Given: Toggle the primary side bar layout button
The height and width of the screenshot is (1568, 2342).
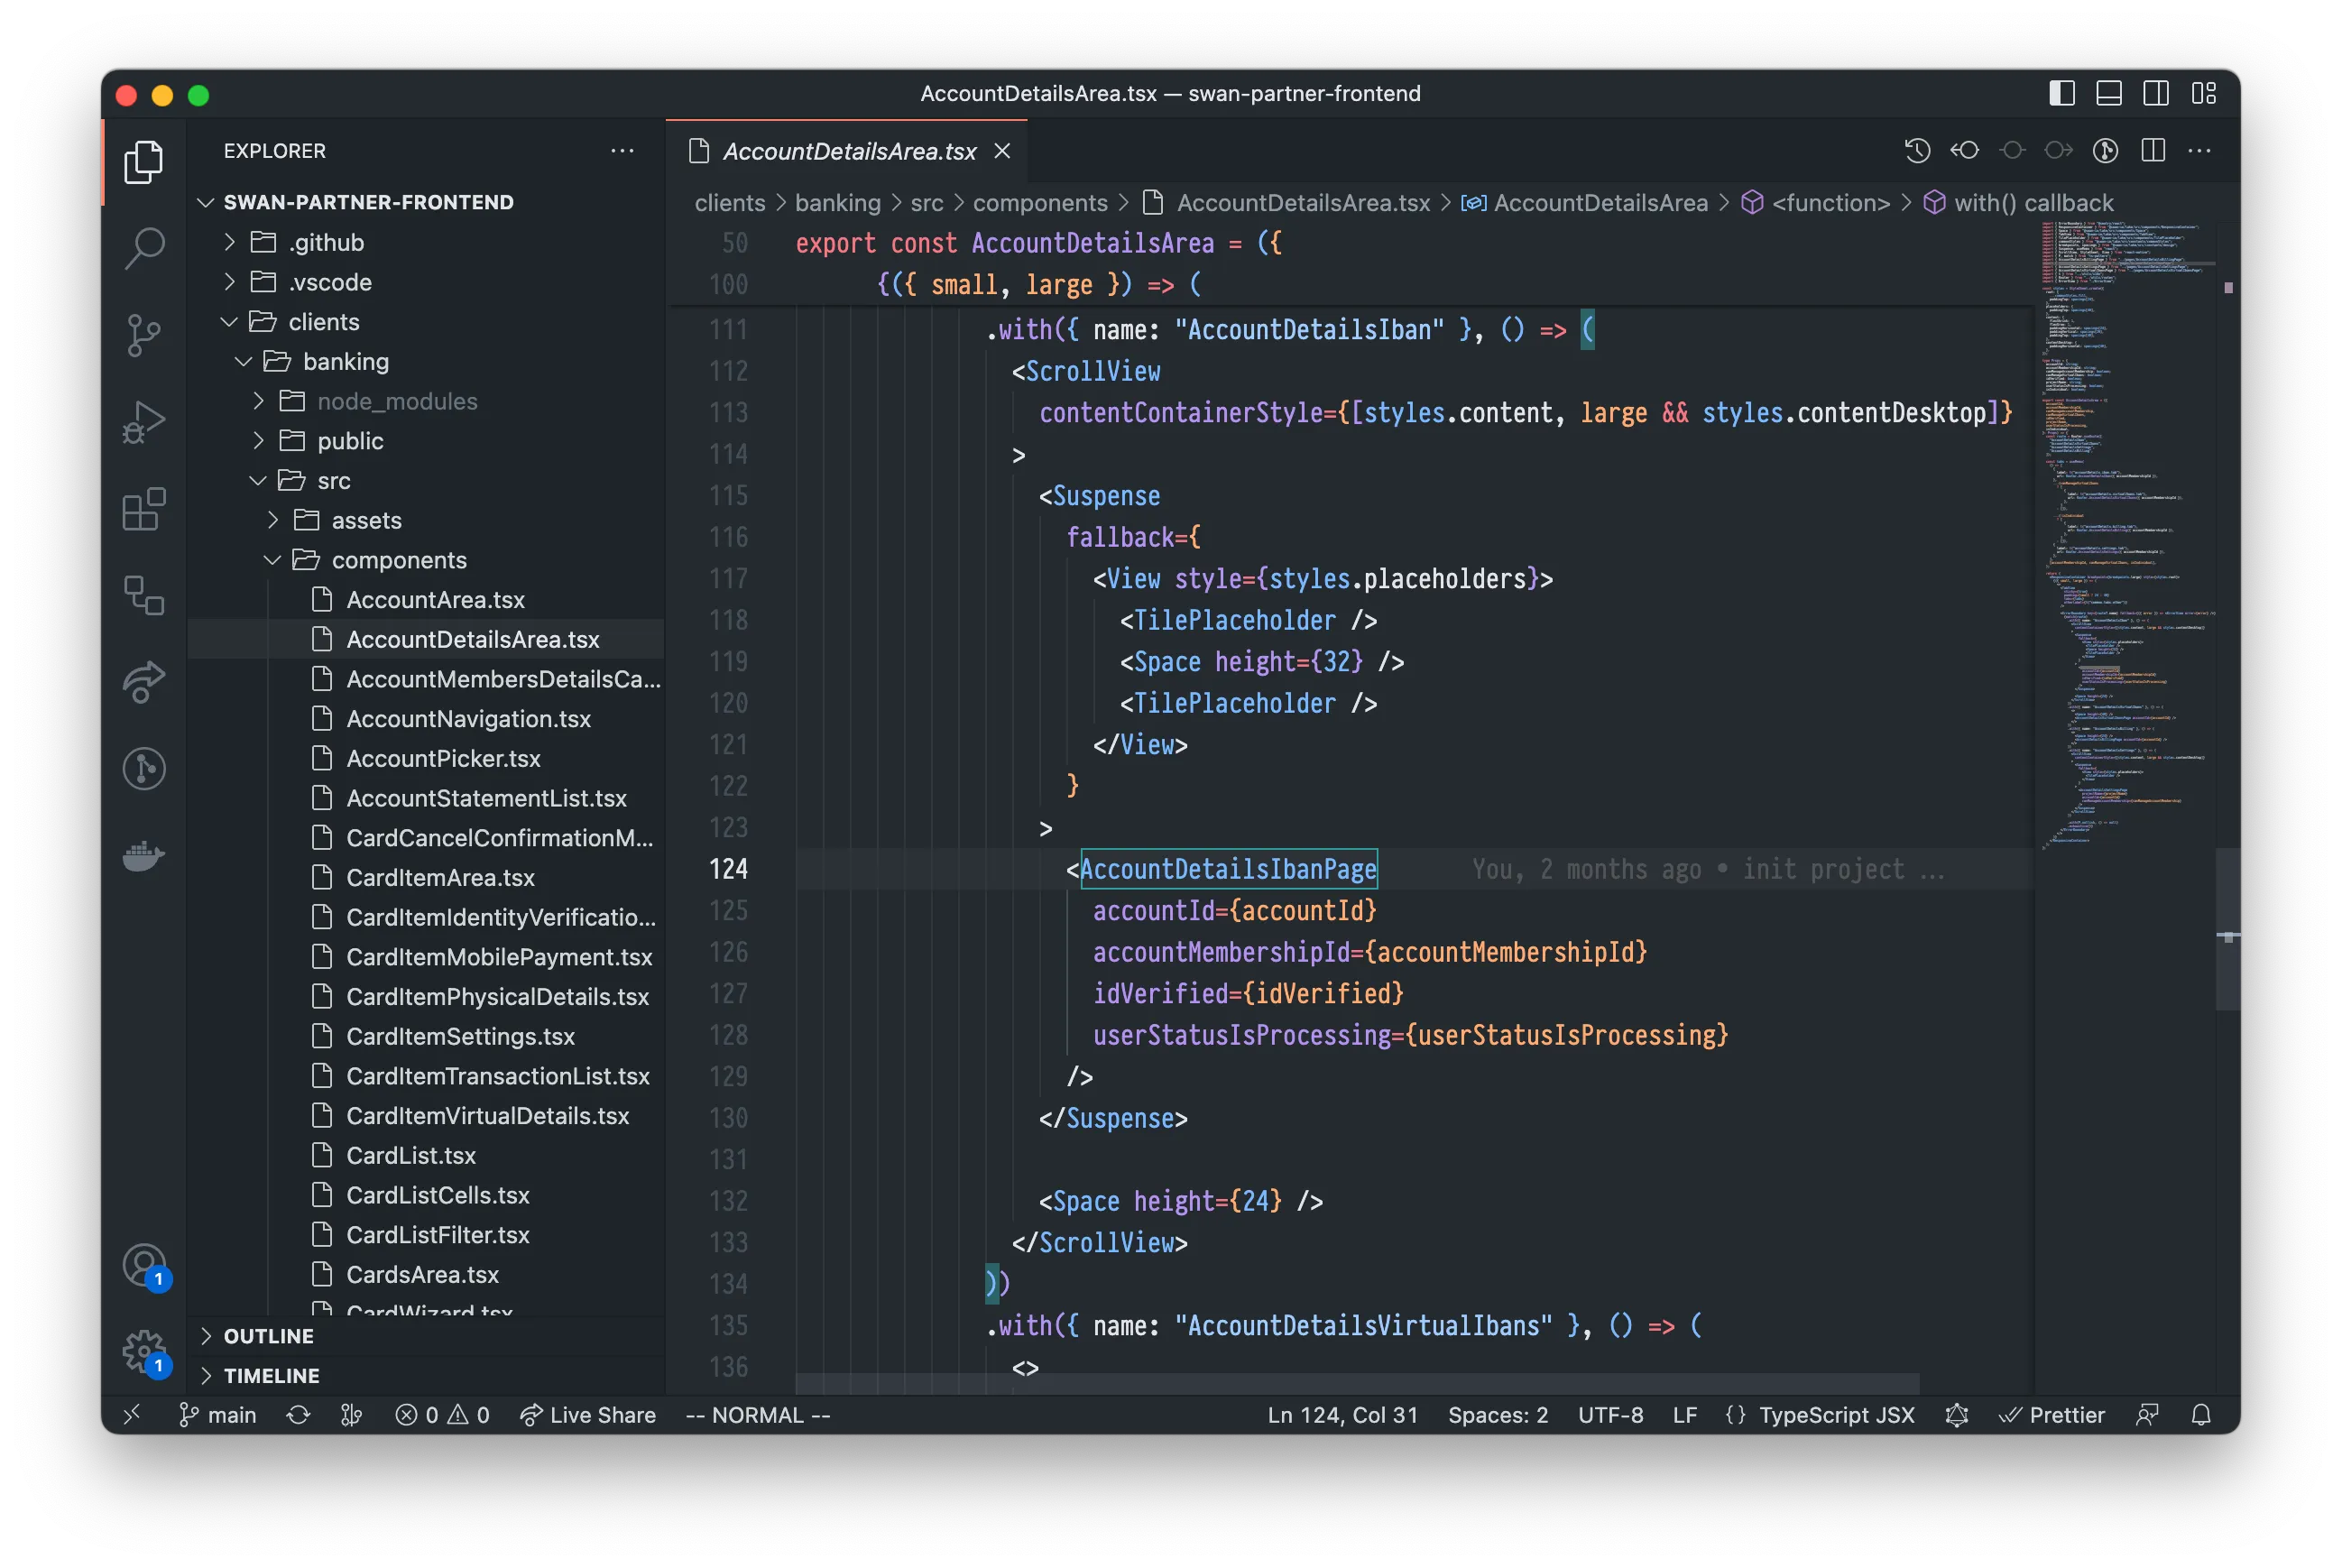Looking at the screenshot, I should 2062,94.
